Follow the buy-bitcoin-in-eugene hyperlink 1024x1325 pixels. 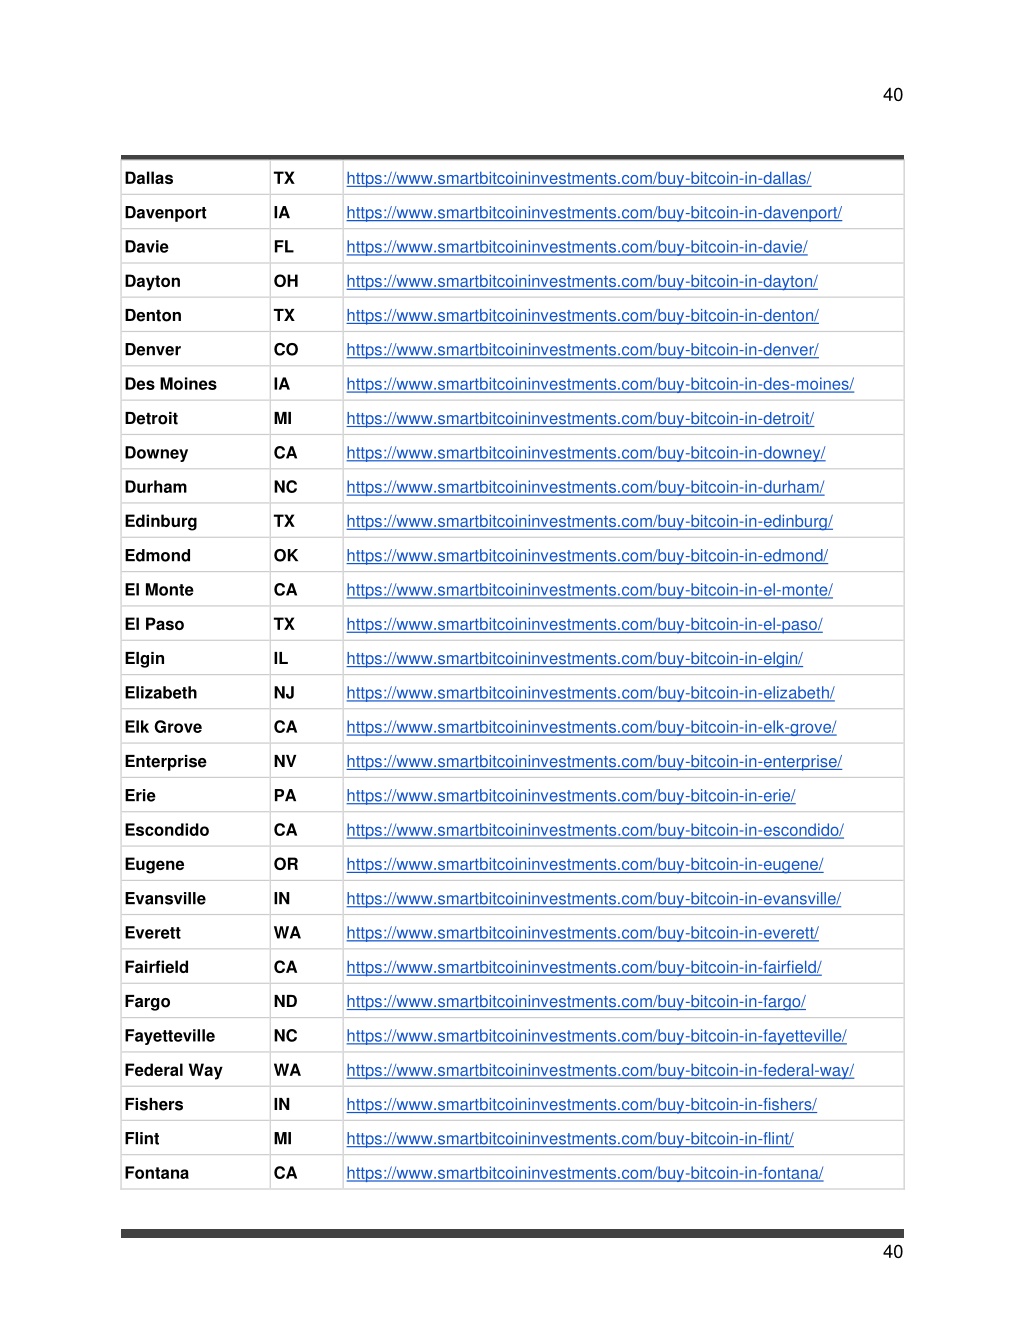[585, 864]
